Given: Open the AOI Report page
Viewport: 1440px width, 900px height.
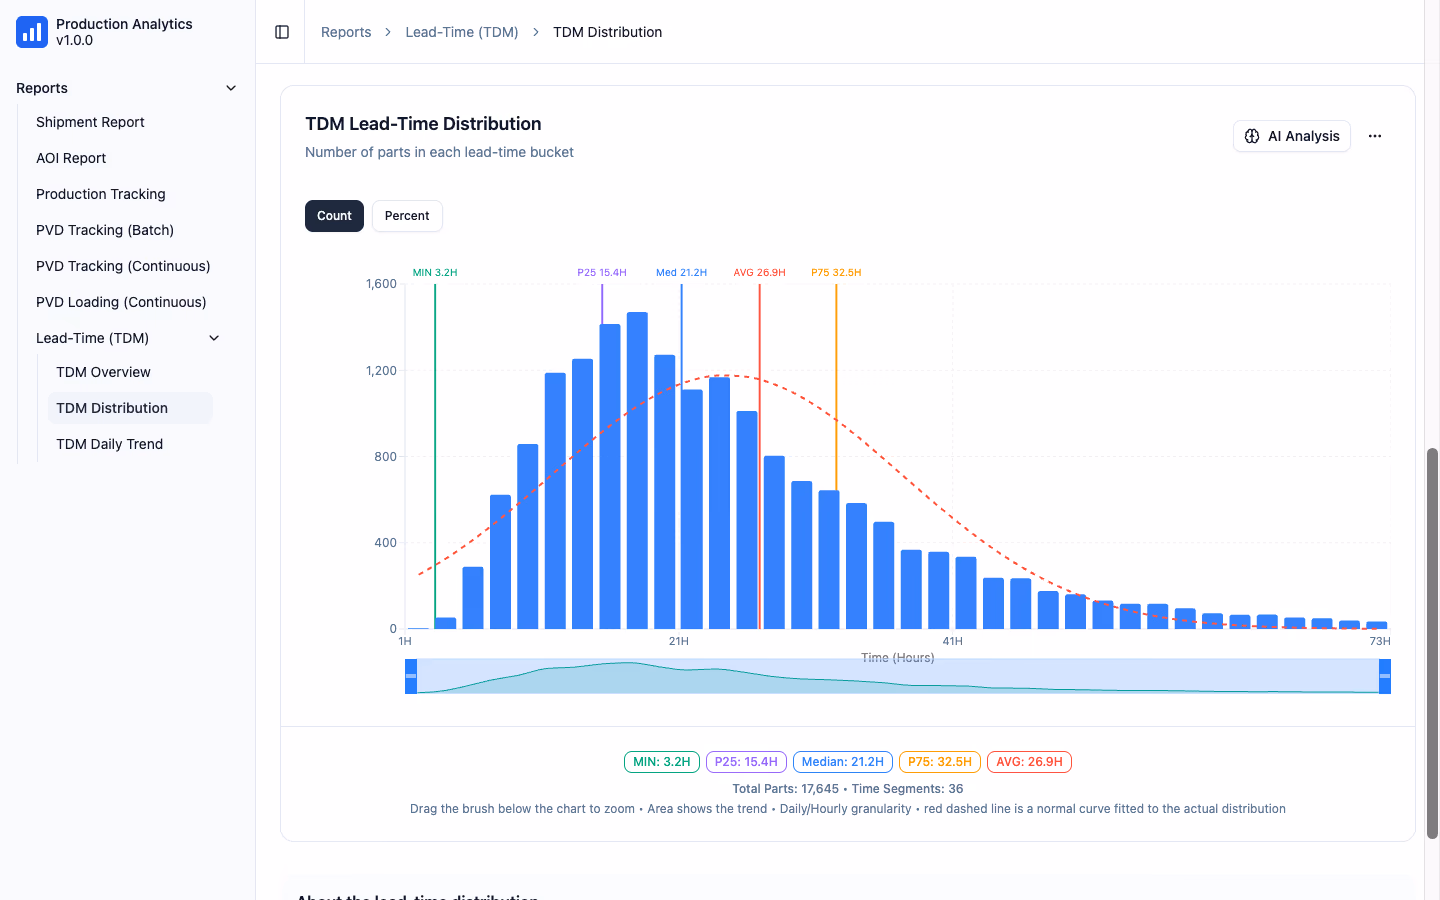Looking at the screenshot, I should tap(71, 158).
